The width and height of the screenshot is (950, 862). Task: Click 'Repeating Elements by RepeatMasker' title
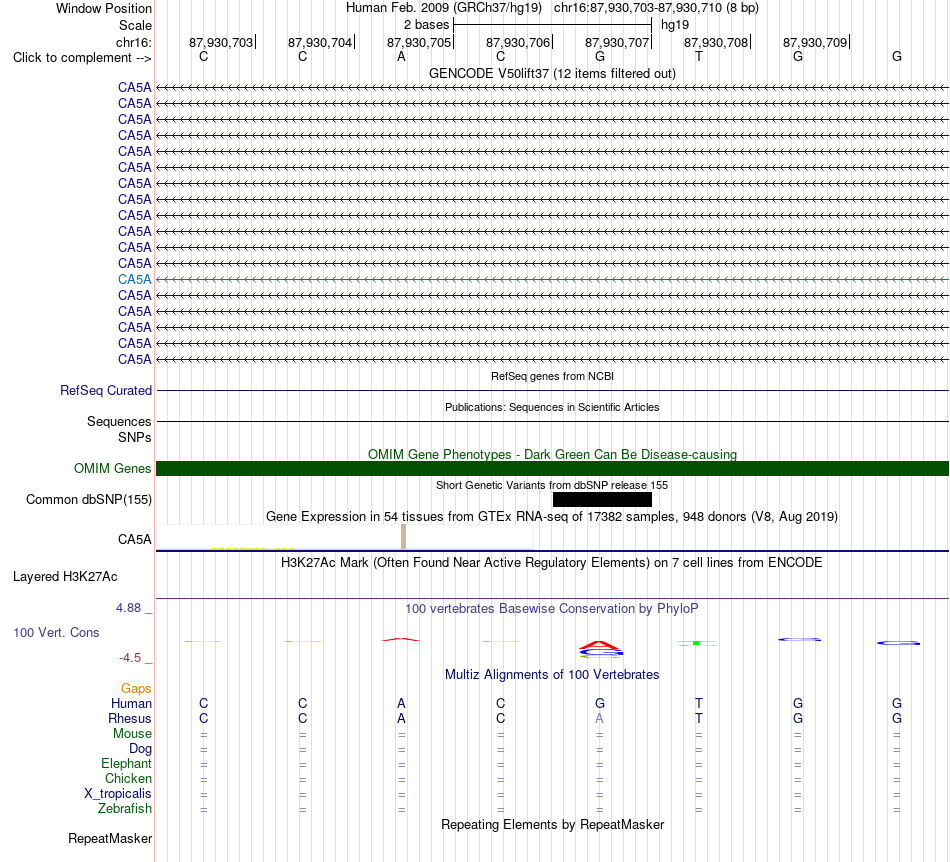click(552, 824)
